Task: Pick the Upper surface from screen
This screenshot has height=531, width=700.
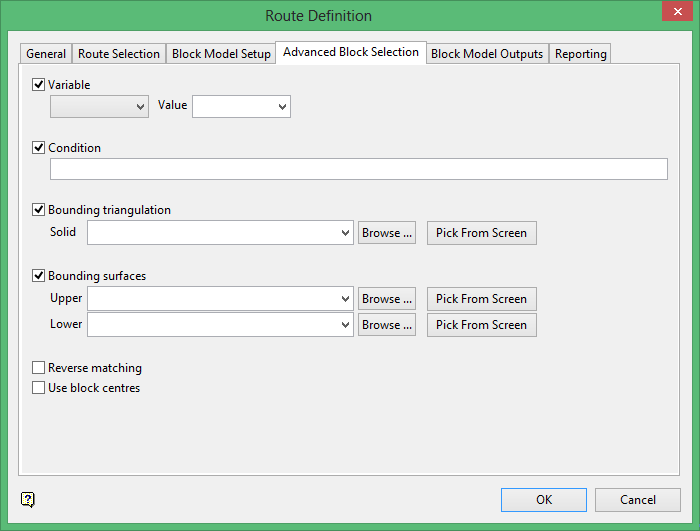Action: (x=481, y=299)
